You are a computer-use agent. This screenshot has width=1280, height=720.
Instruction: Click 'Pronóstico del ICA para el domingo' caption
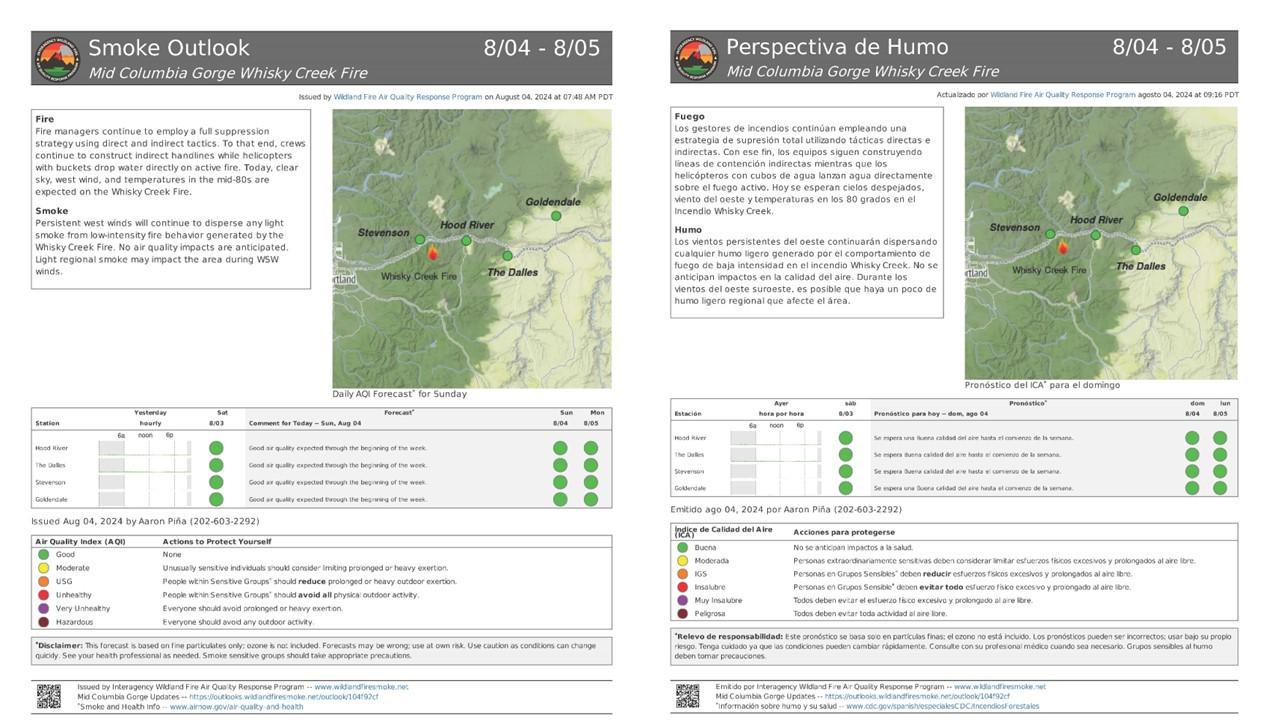[1042, 385]
